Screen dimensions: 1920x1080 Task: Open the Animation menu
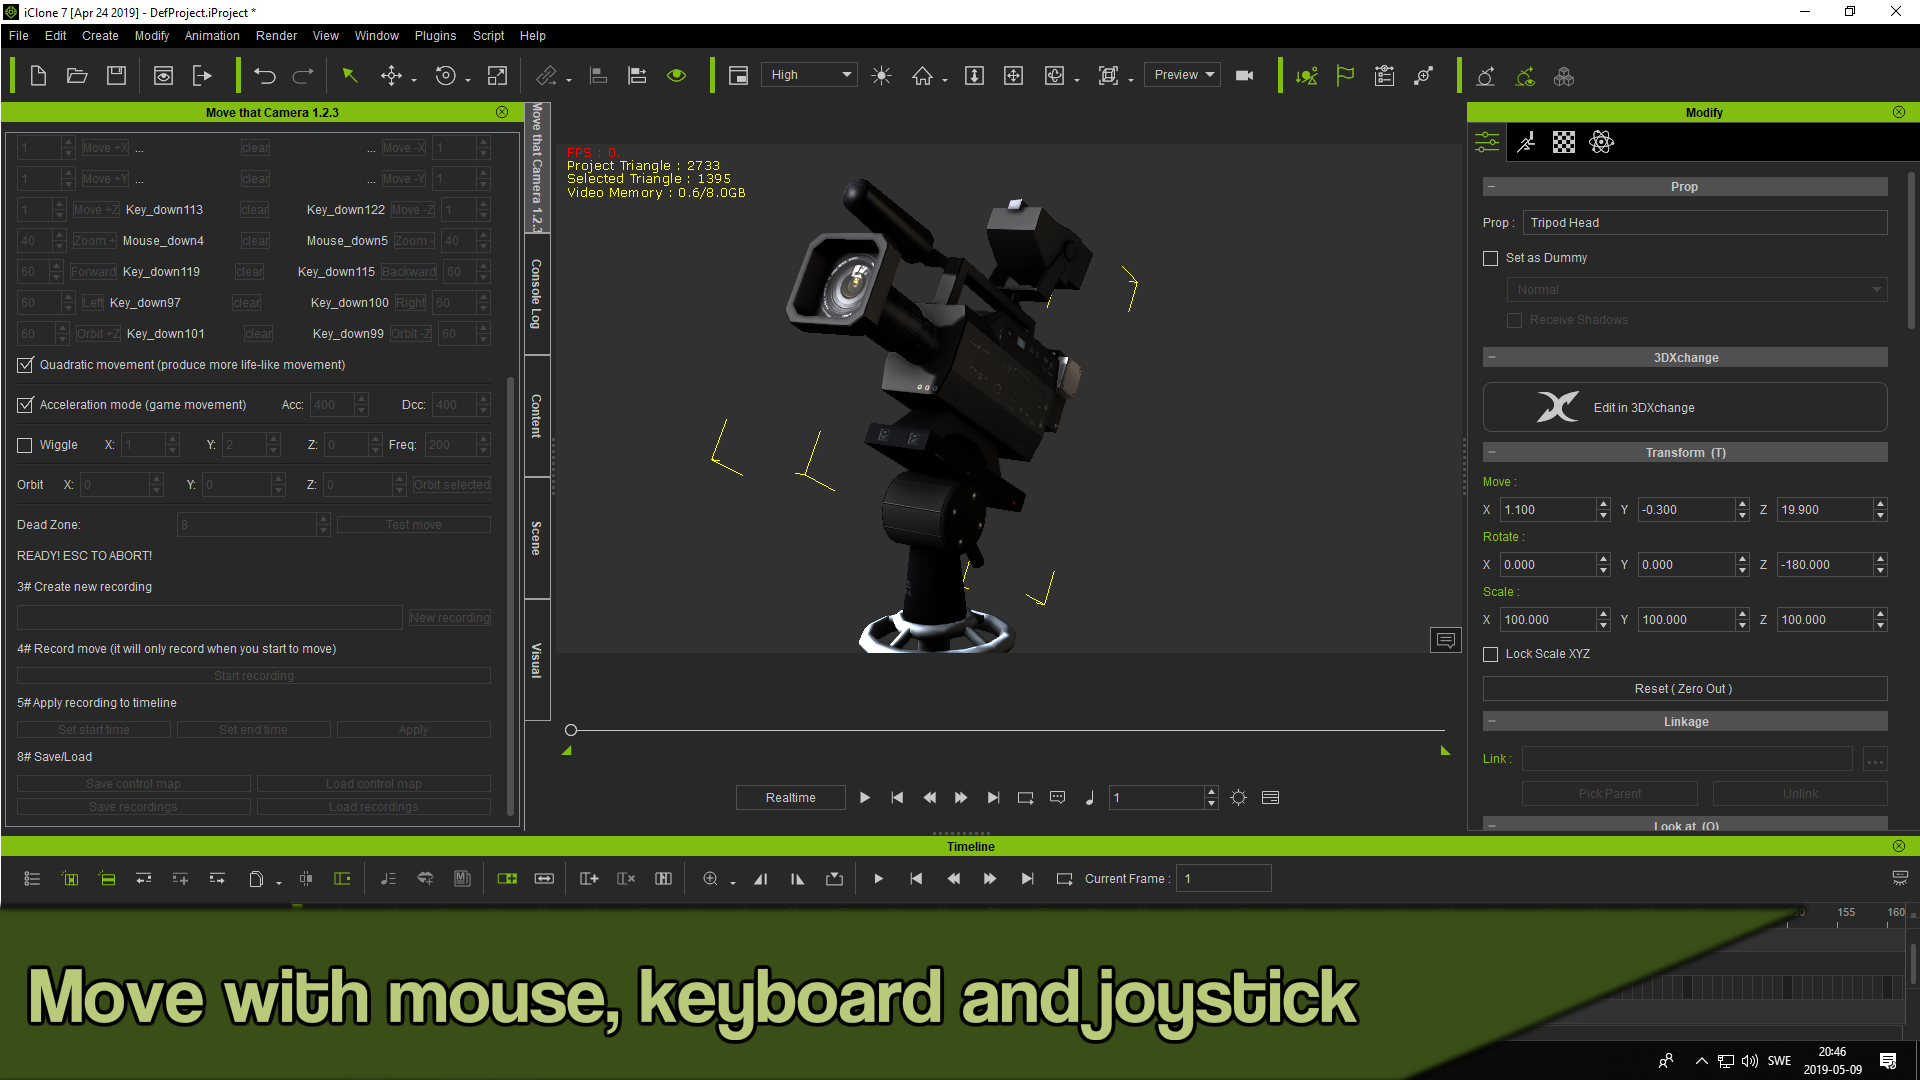pyautogui.click(x=212, y=36)
